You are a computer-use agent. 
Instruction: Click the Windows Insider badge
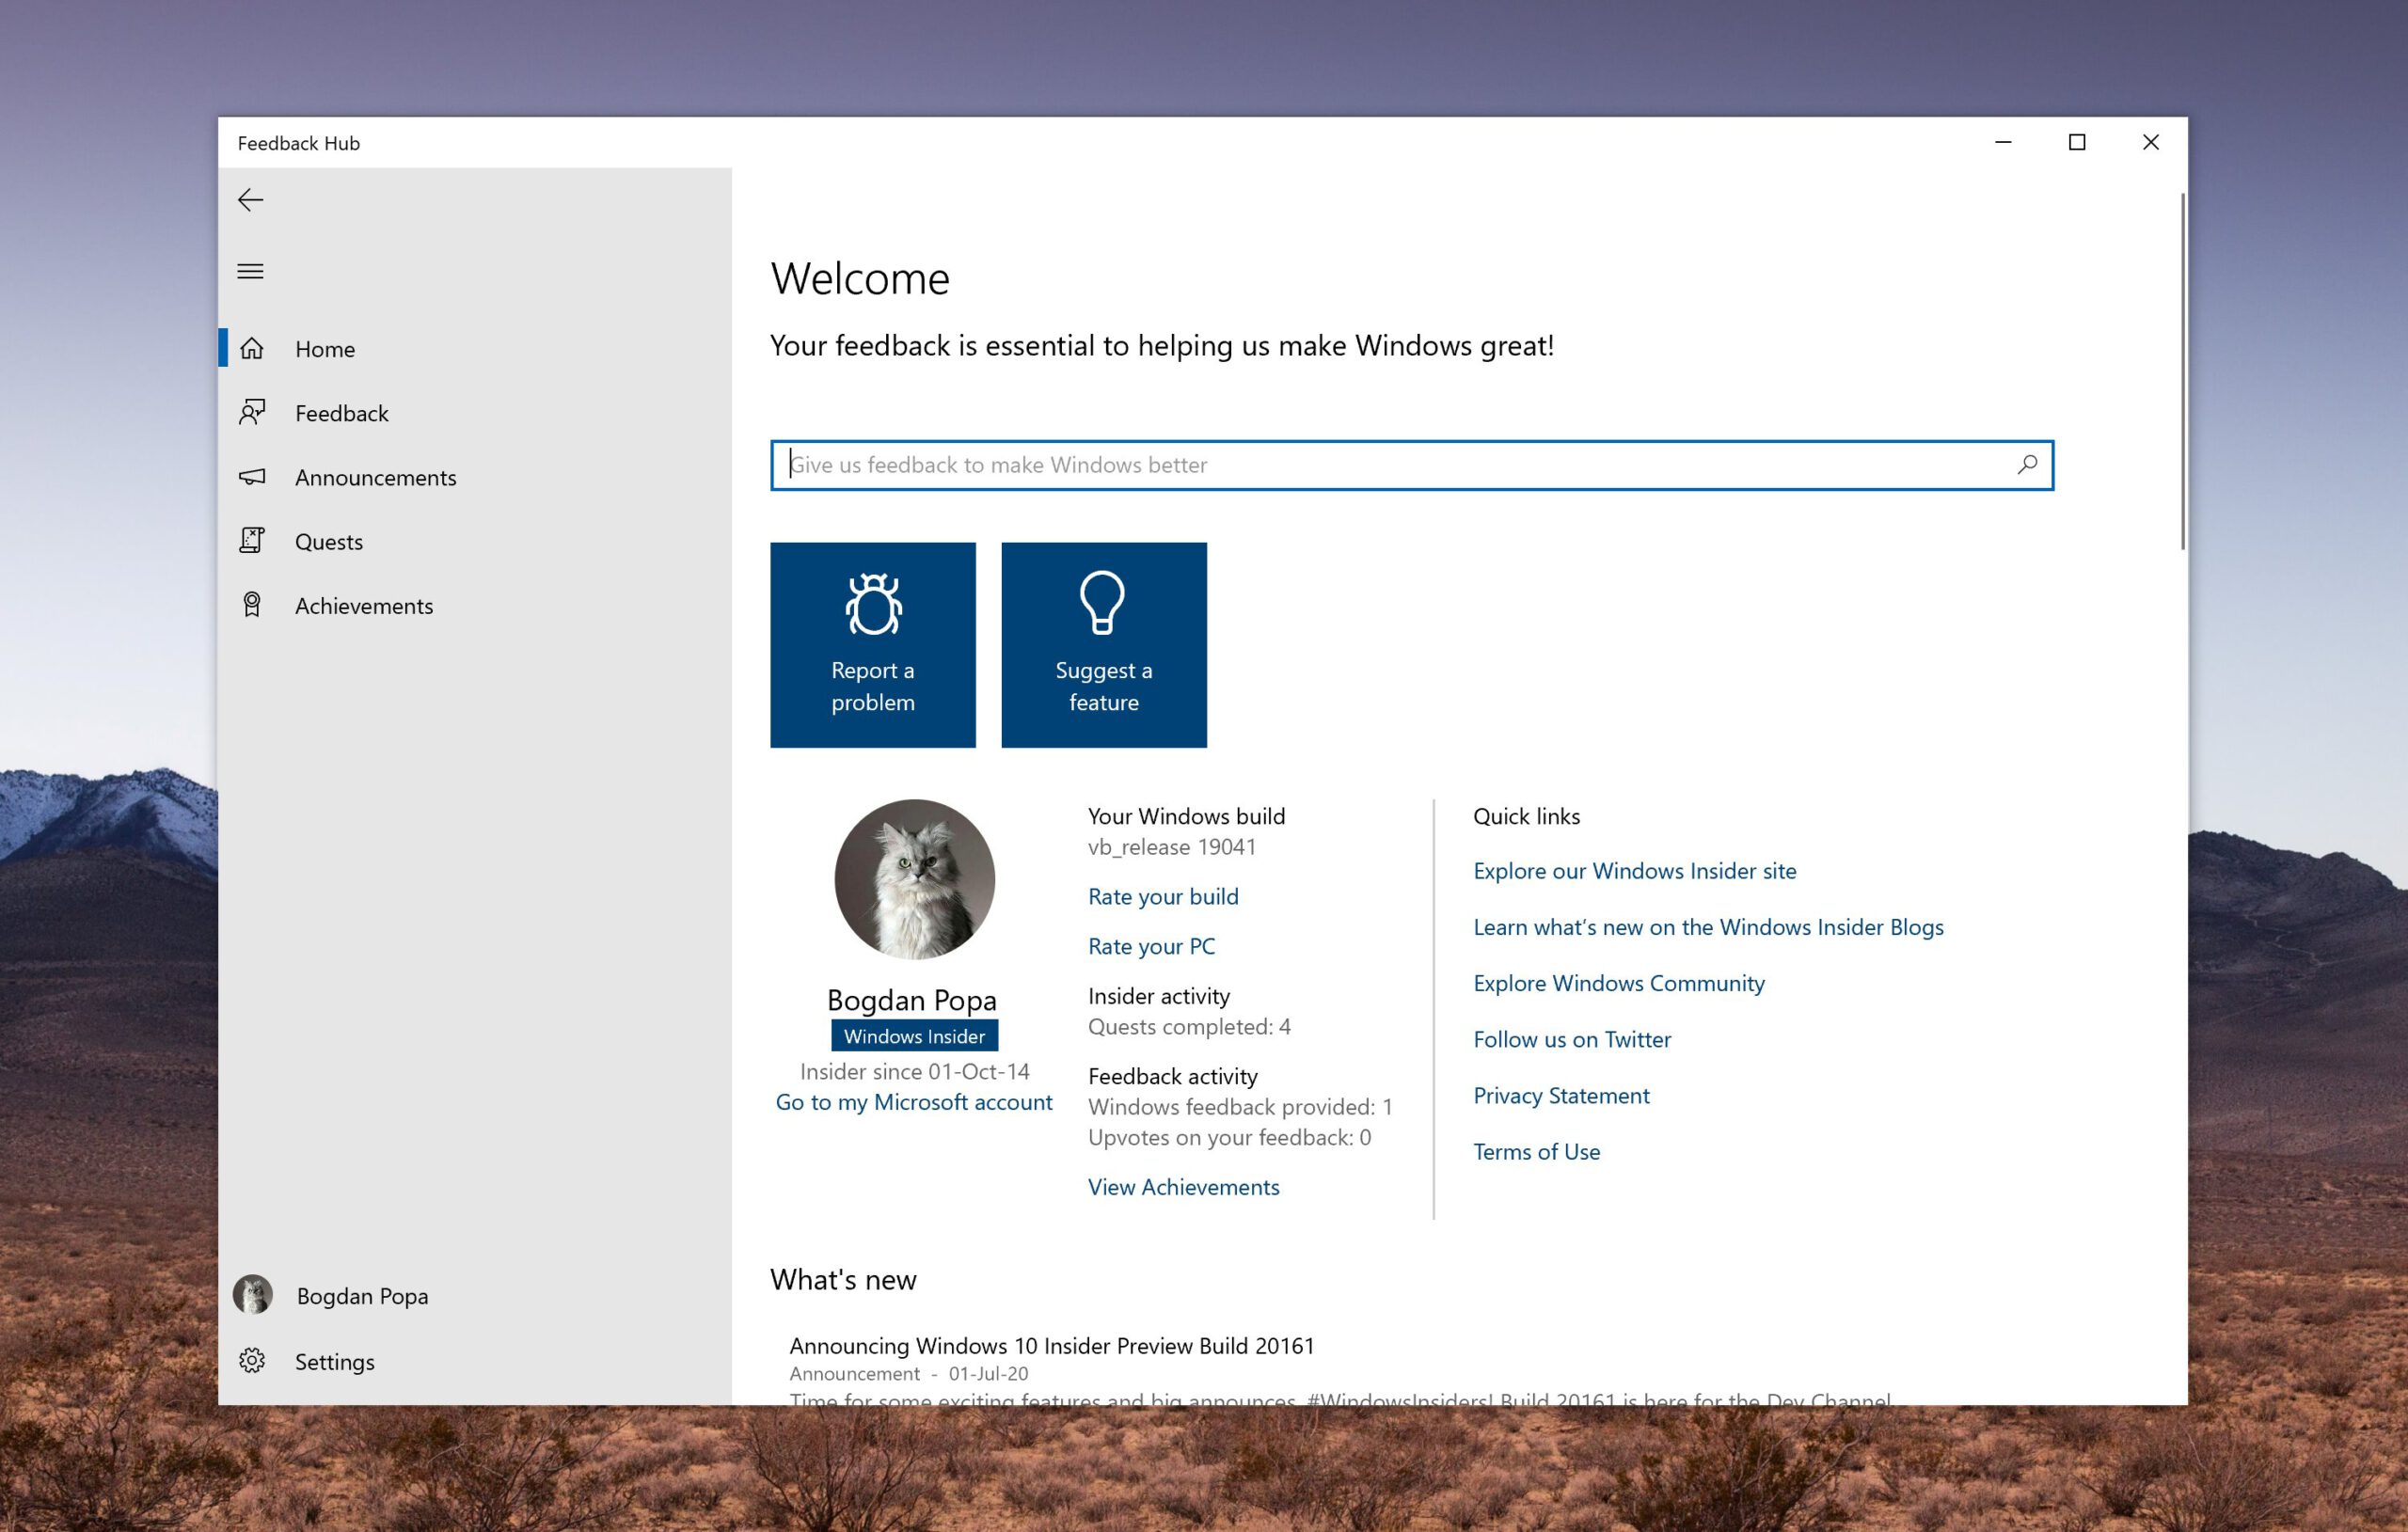tap(914, 1036)
